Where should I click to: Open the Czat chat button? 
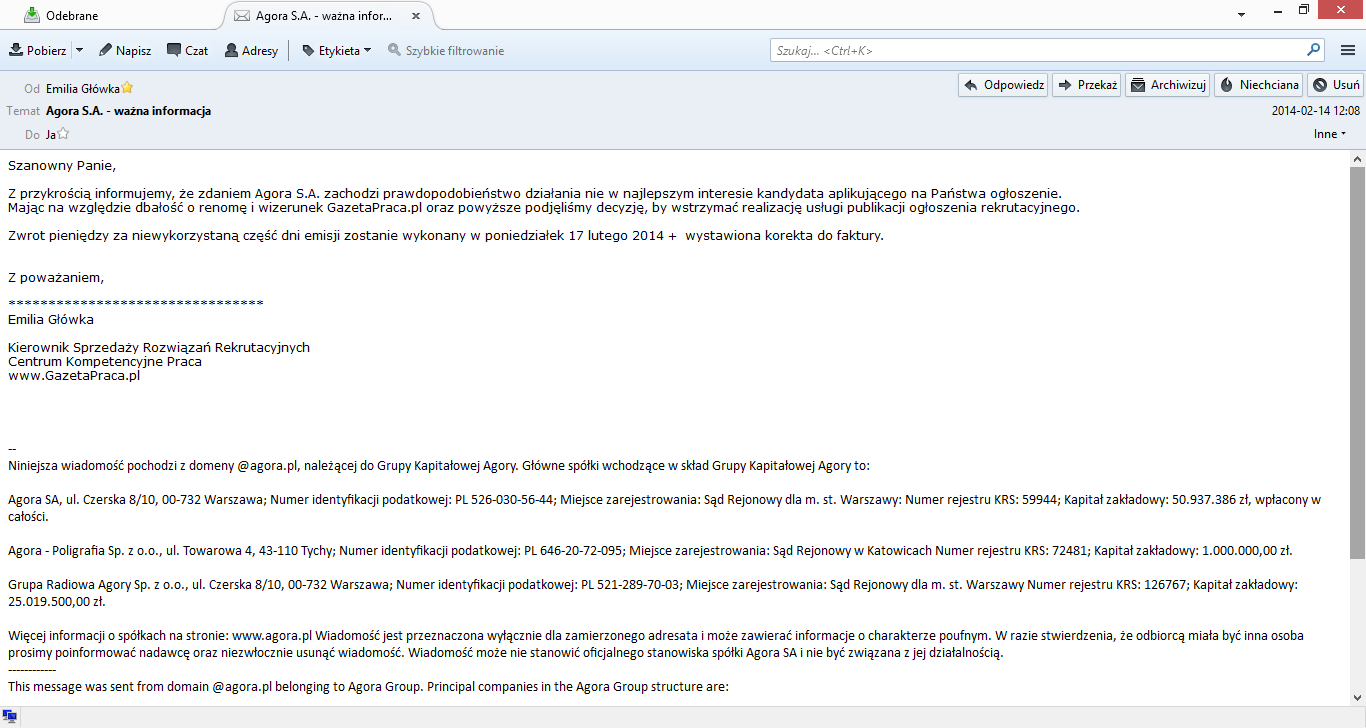point(187,50)
